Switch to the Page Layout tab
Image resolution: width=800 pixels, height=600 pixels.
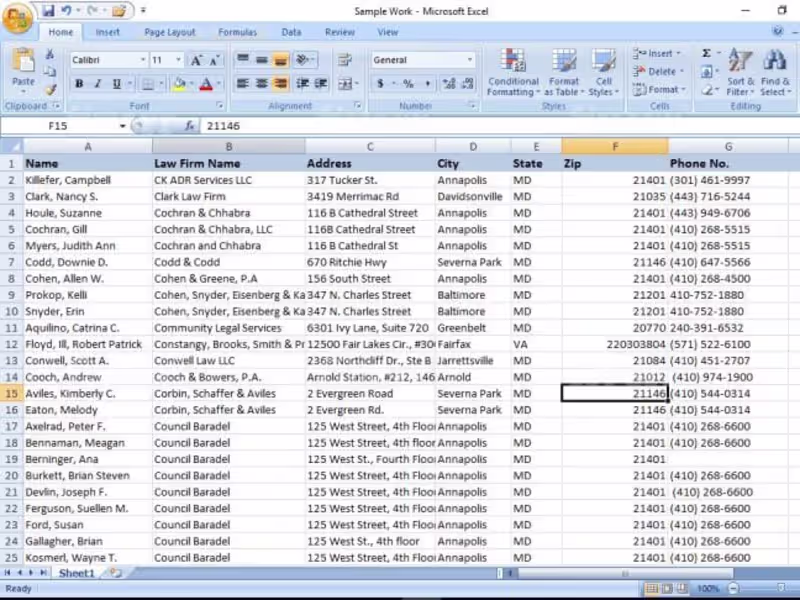point(170,32)
